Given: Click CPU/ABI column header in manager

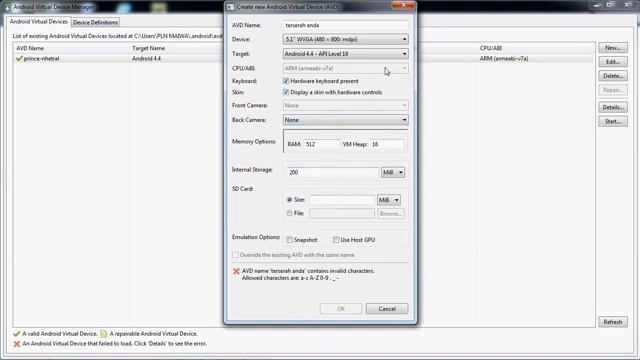Looking at the screenshot, I should coord(491,48).
